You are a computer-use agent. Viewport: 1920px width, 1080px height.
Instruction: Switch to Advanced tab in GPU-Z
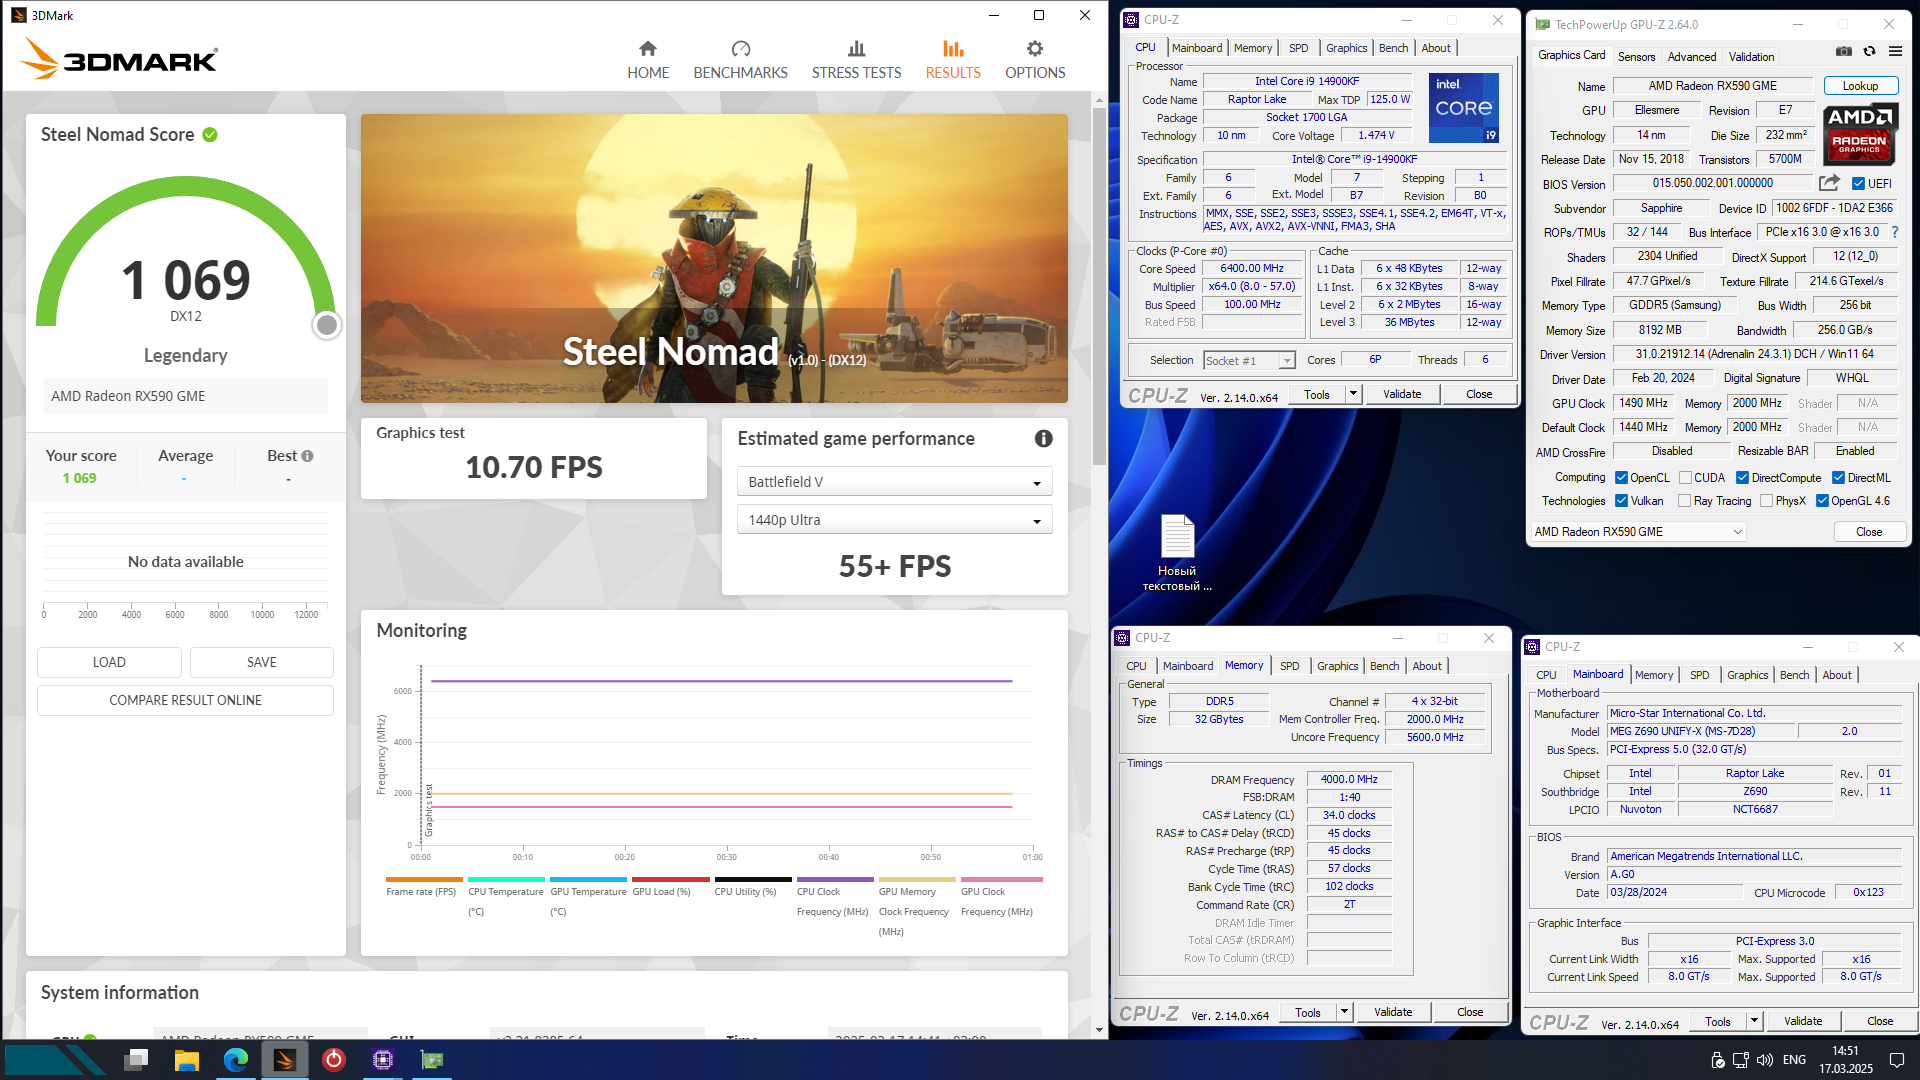(1692, 57)
